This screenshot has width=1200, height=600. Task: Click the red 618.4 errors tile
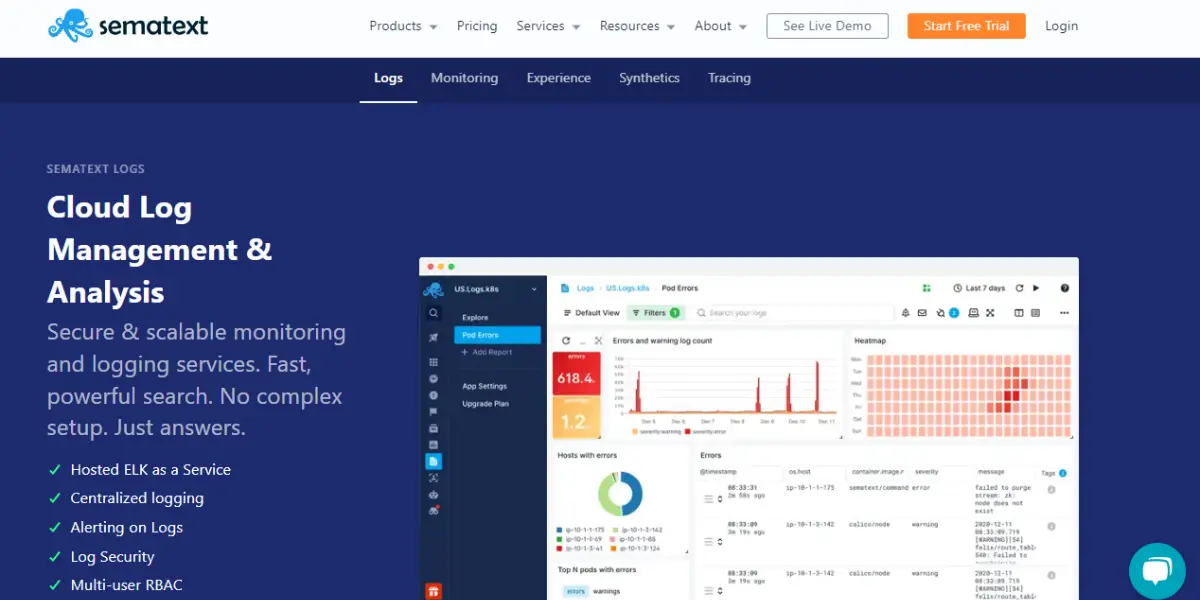tap(577, 374)
